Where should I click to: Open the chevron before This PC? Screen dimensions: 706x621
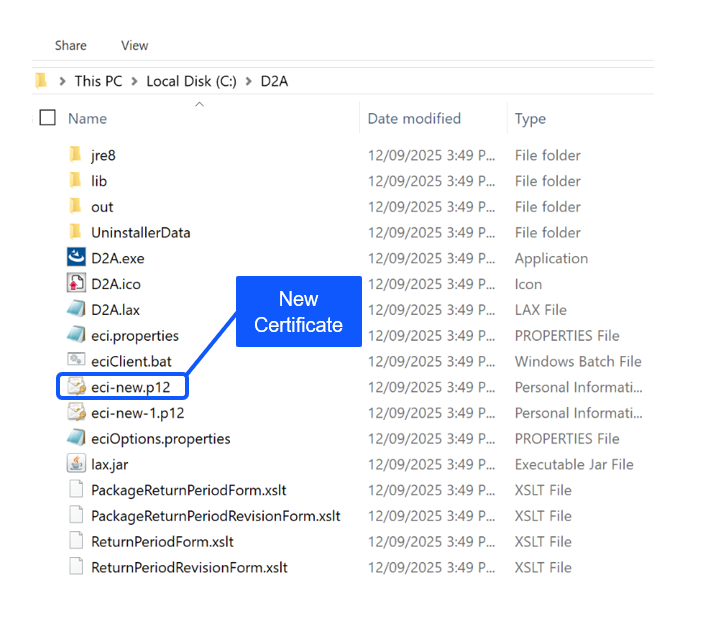[63, 81]
